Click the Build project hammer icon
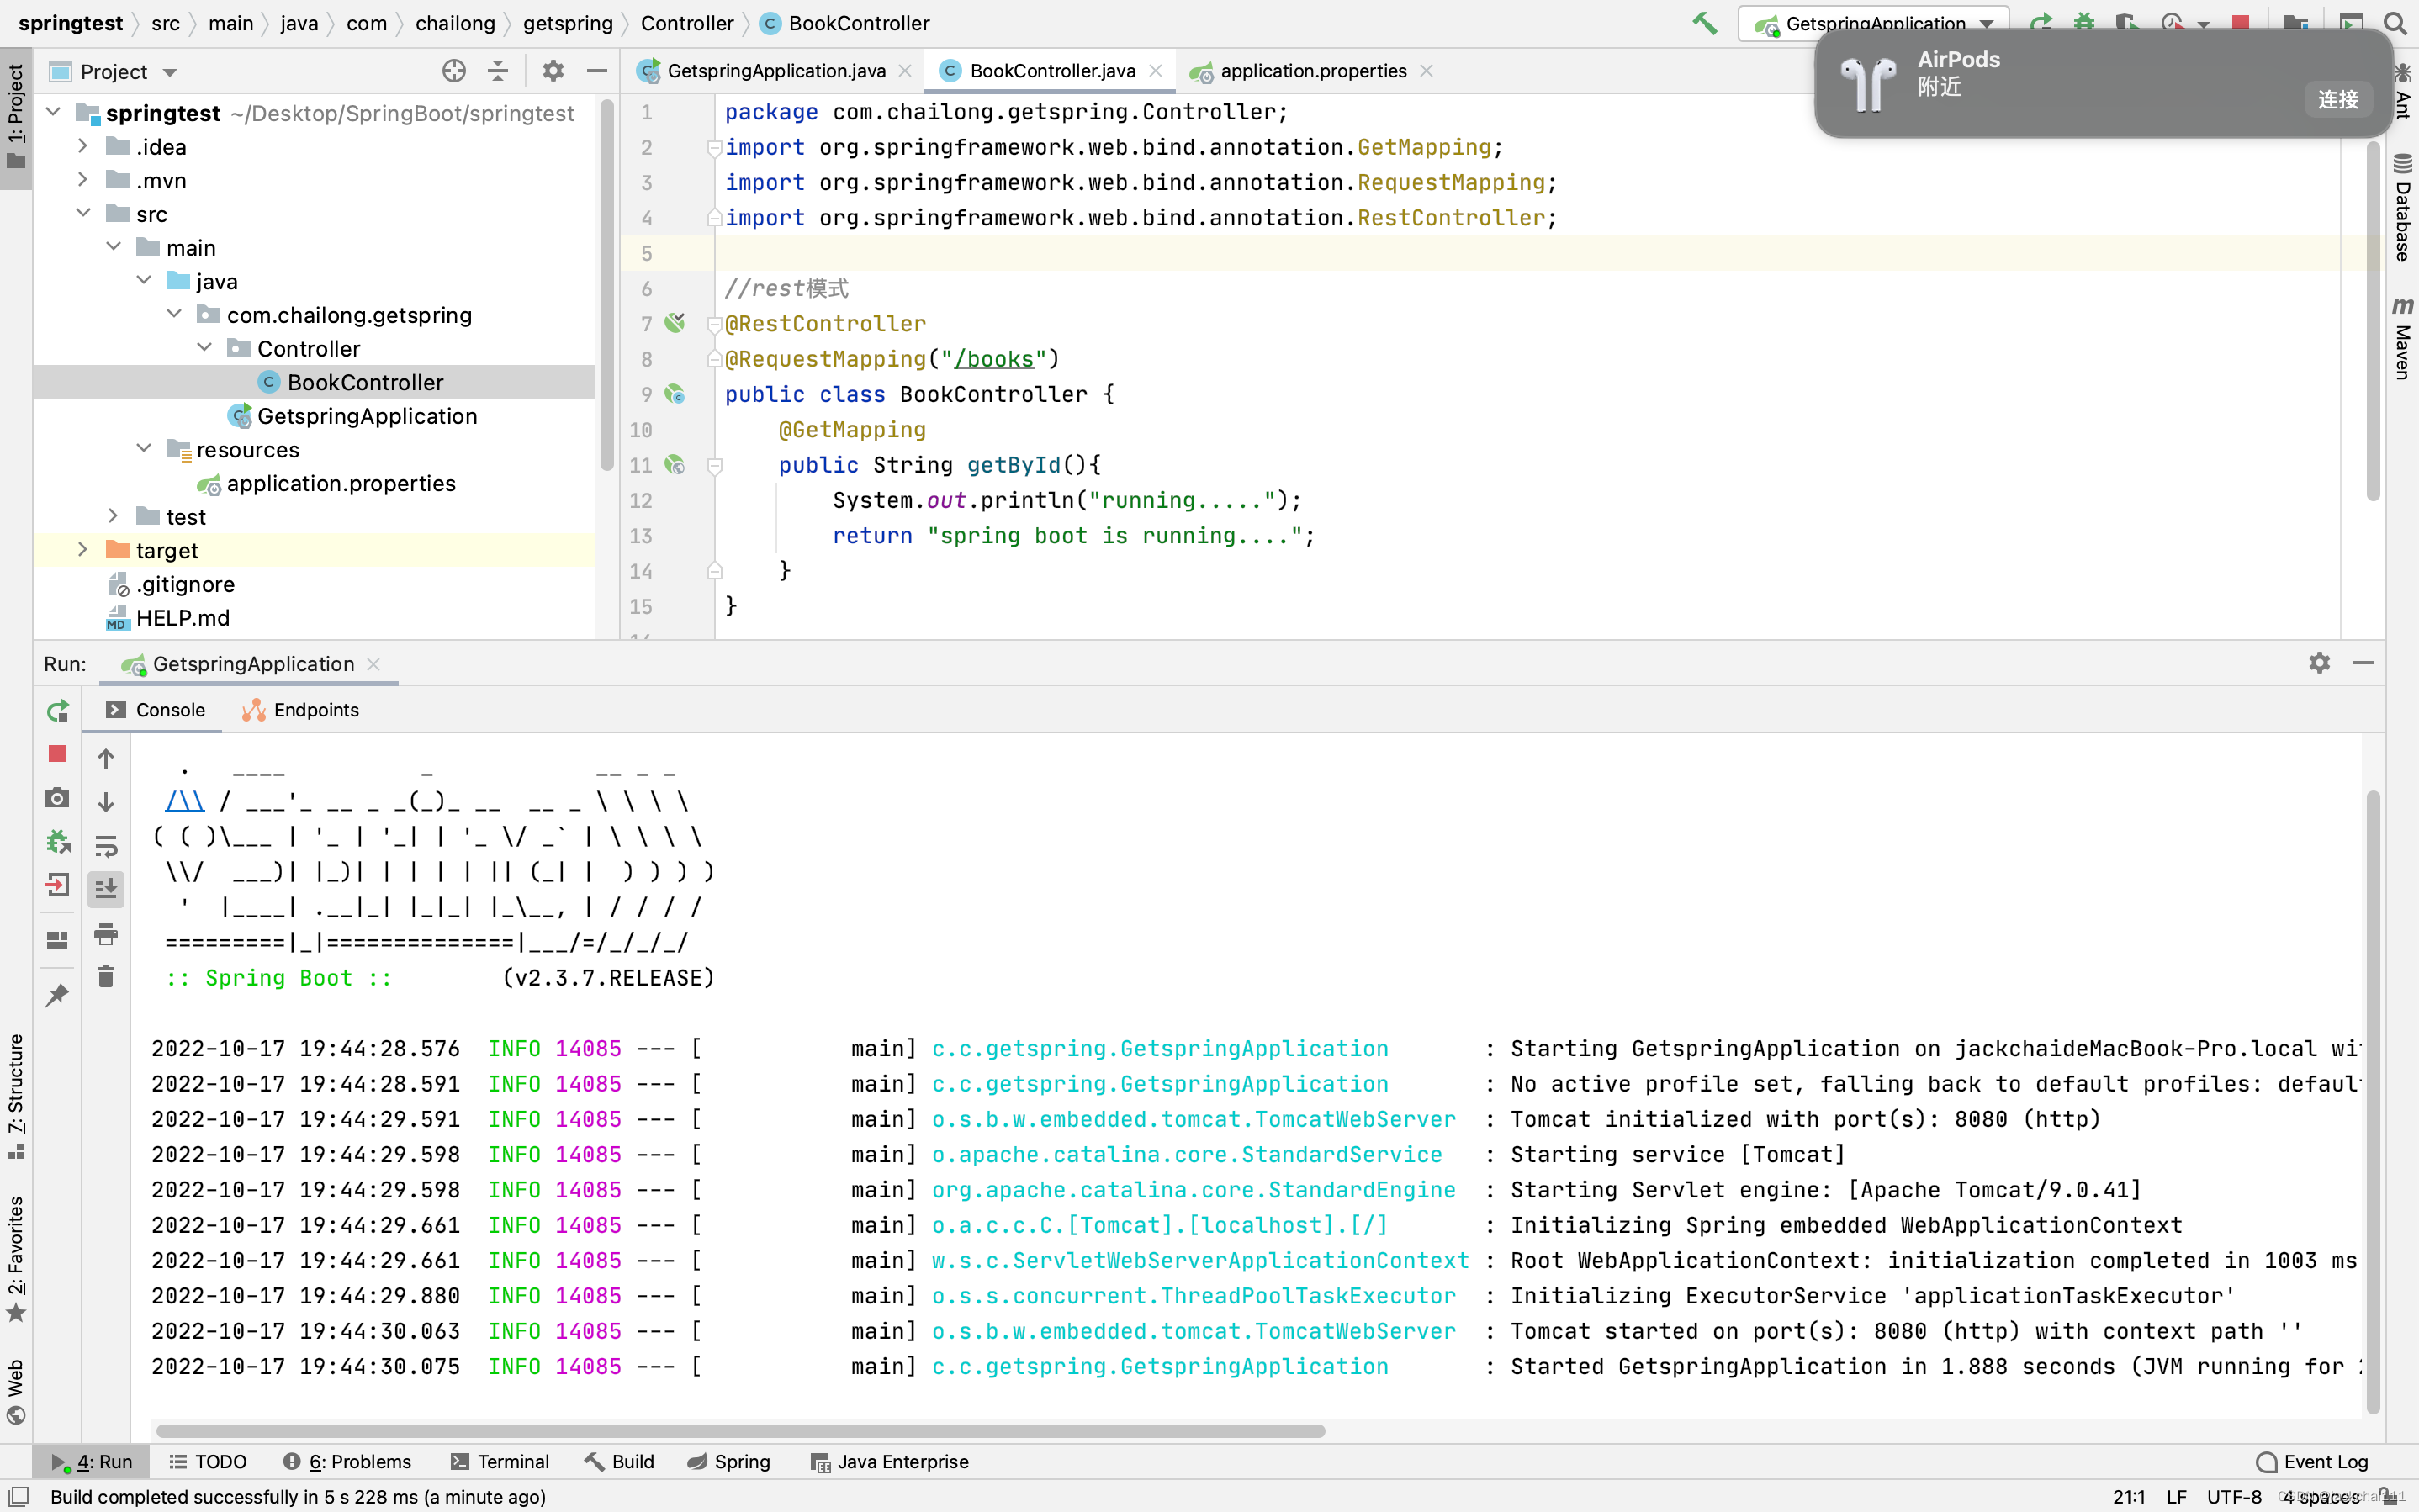Image resolution: width=2419 pixels, height=1512 pixels. pyautogui.click(x=1705, y=23)
